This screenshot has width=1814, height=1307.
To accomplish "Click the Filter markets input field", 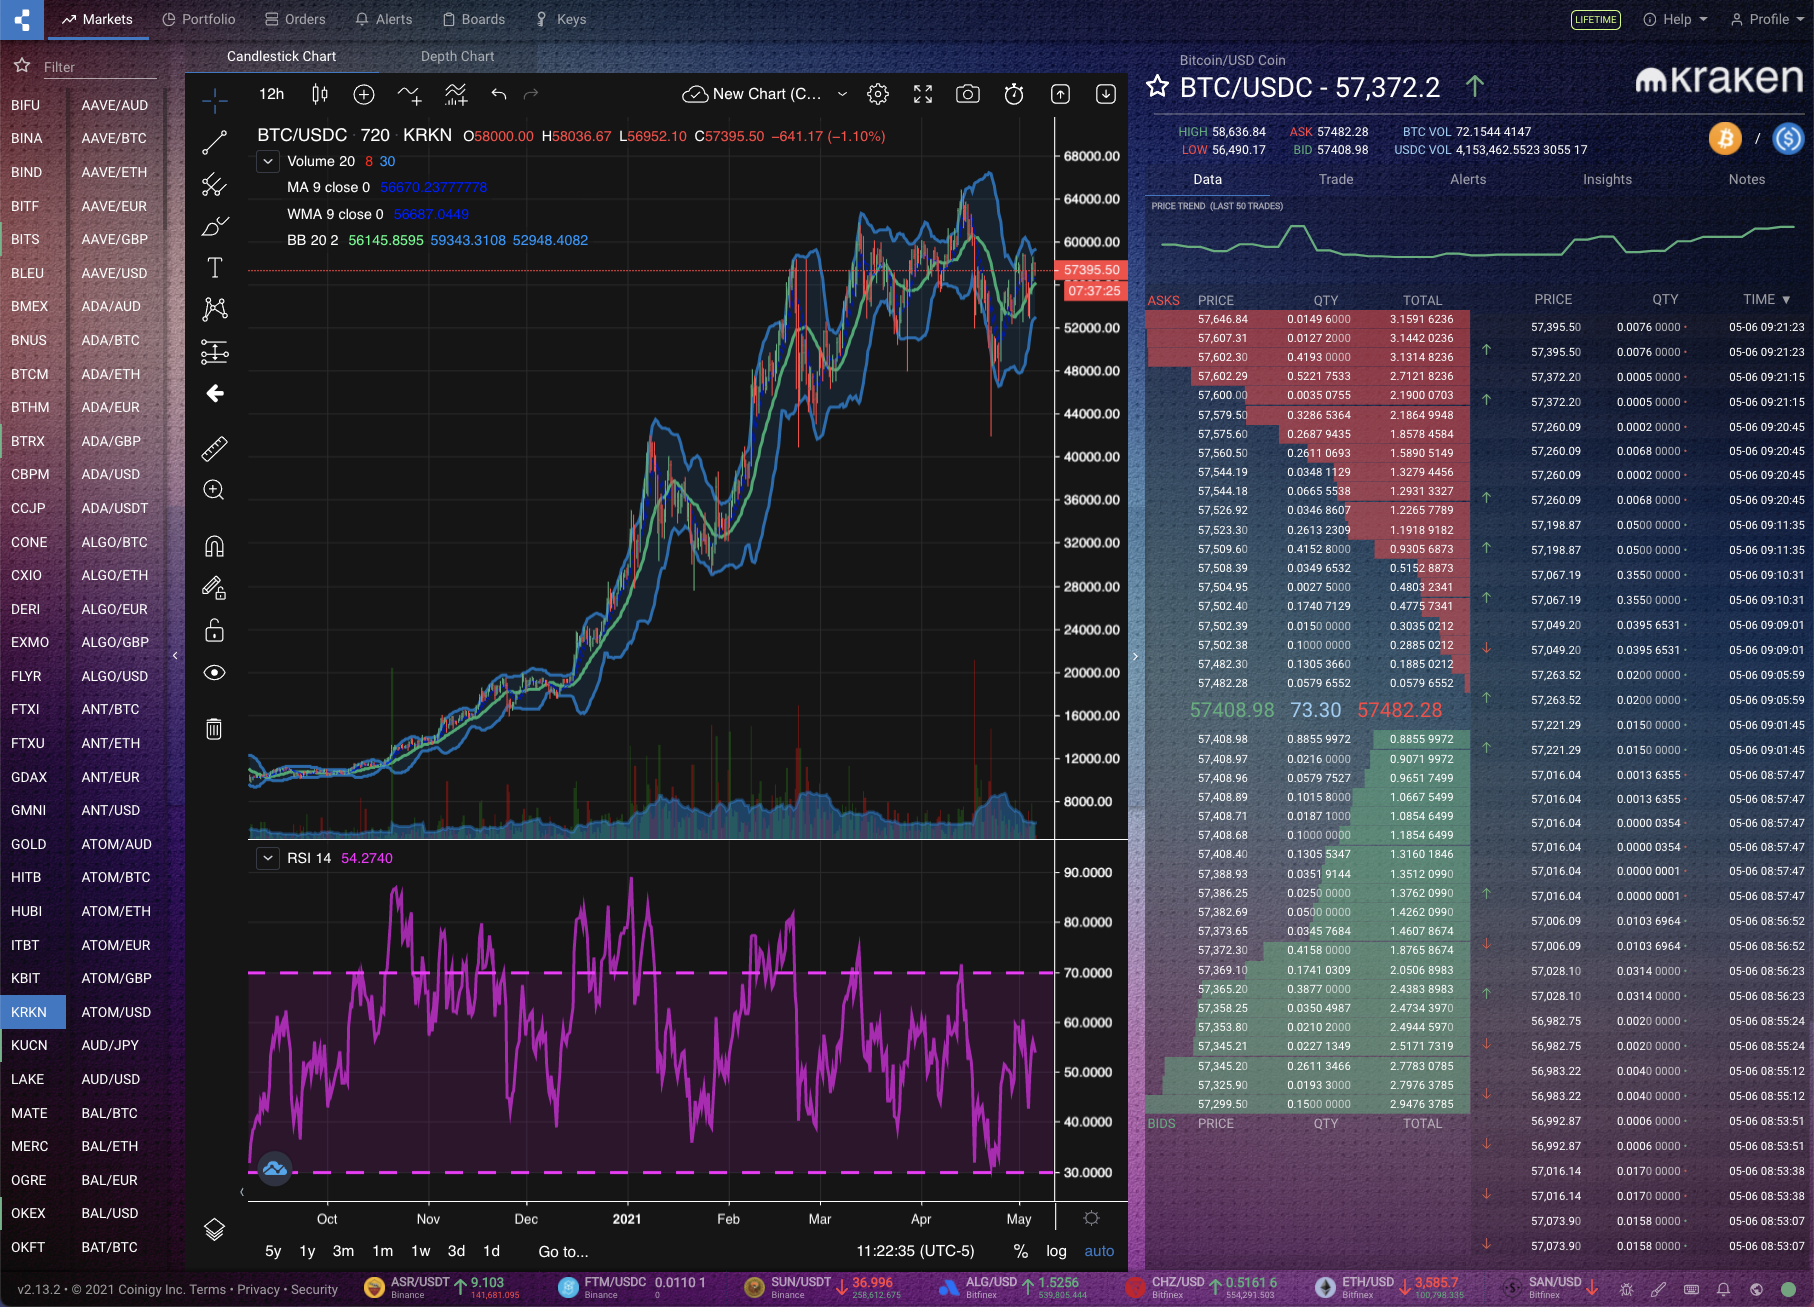I will click(99, 67).
